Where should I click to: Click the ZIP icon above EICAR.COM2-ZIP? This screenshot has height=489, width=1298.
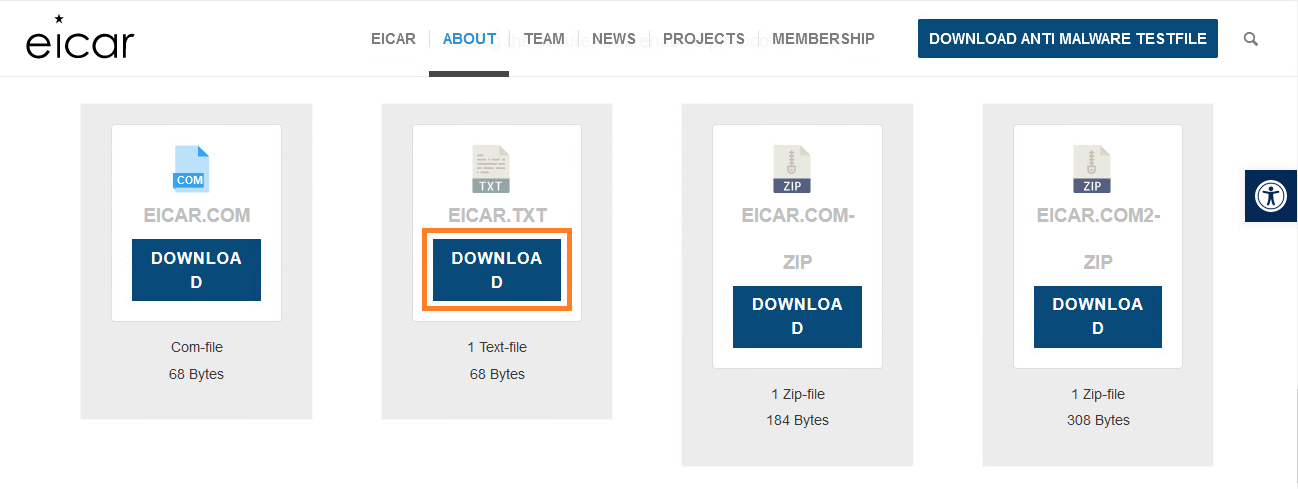pyautogui.click(x=1092, y=169)
